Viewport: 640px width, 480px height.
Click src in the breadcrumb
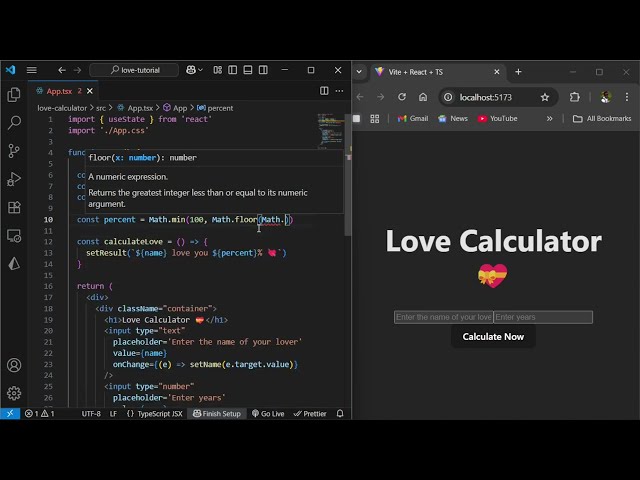point(101,108)
